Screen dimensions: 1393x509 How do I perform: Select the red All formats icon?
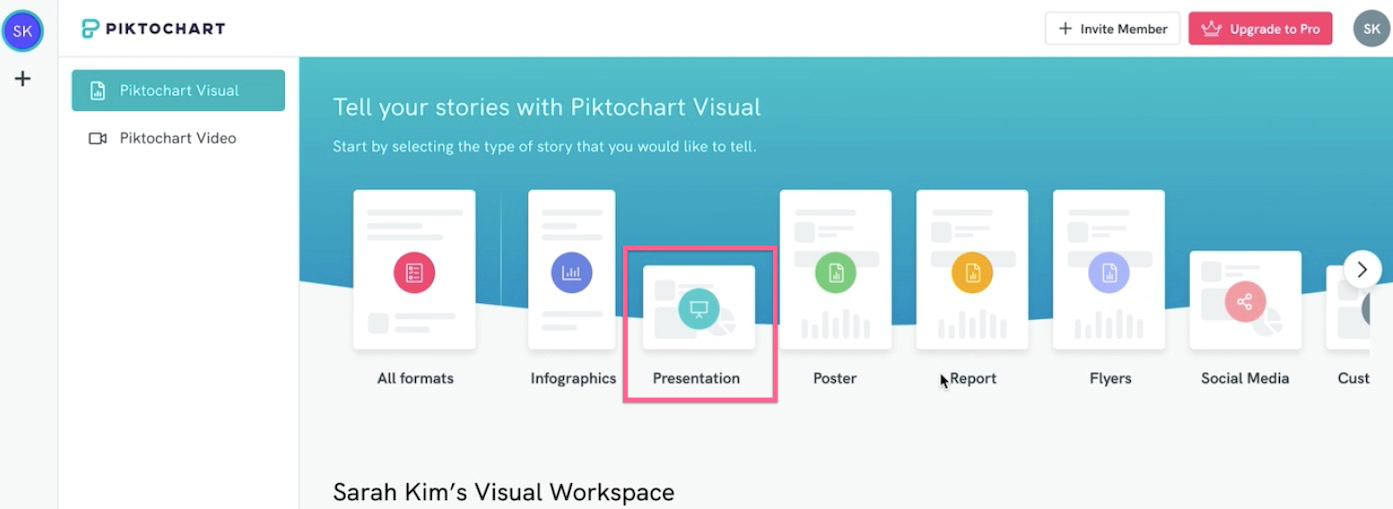[414, 272]
